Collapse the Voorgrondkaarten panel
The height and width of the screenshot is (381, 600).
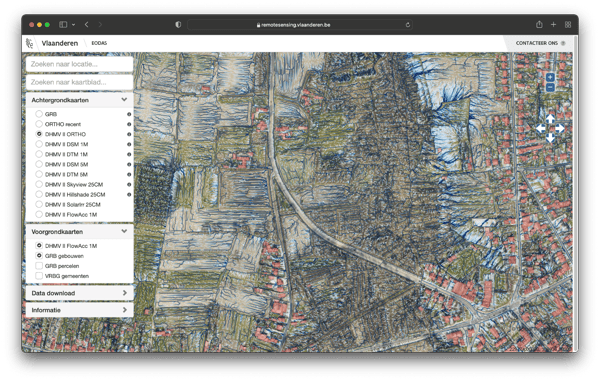(124, 231)
